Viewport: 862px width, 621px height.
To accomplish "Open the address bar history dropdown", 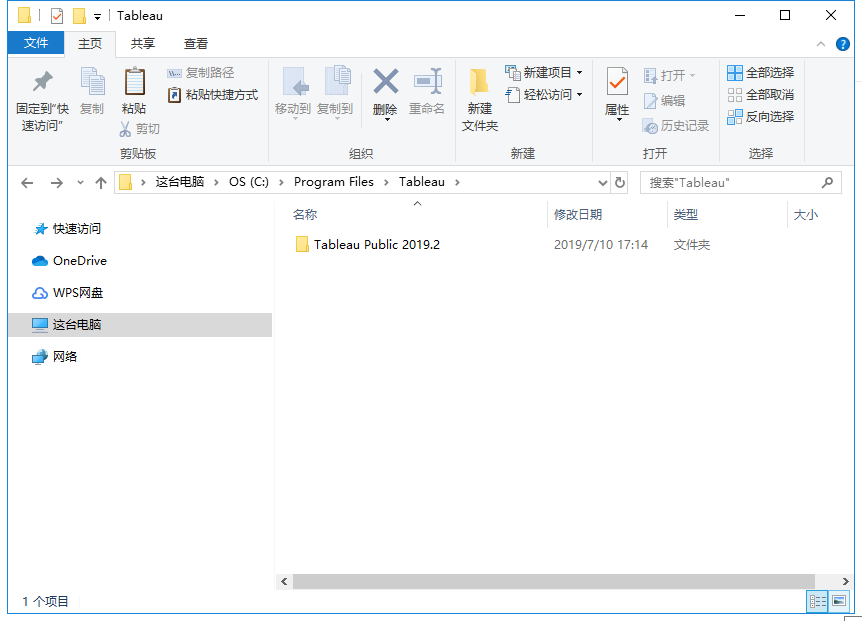I will pyautogui.click(x=602, y=183).
